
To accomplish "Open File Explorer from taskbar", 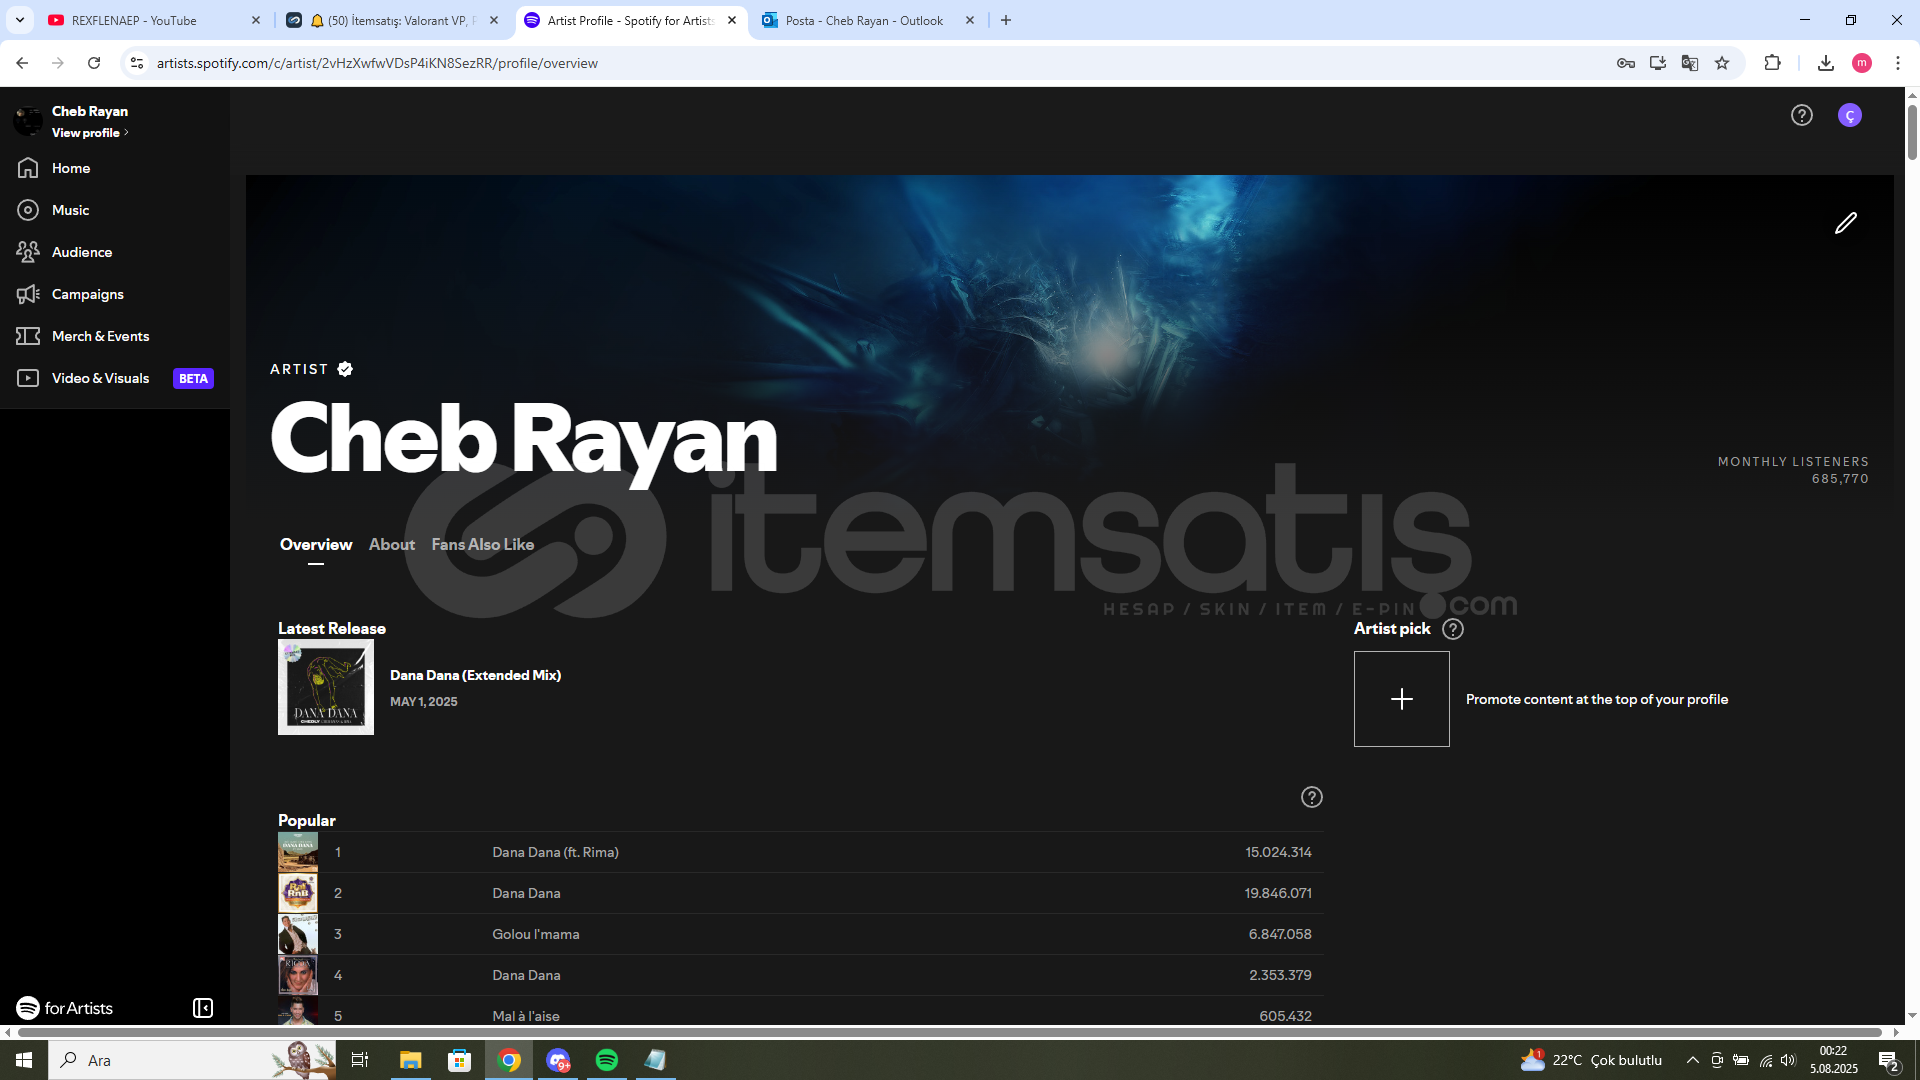I will coord(411,1060).
